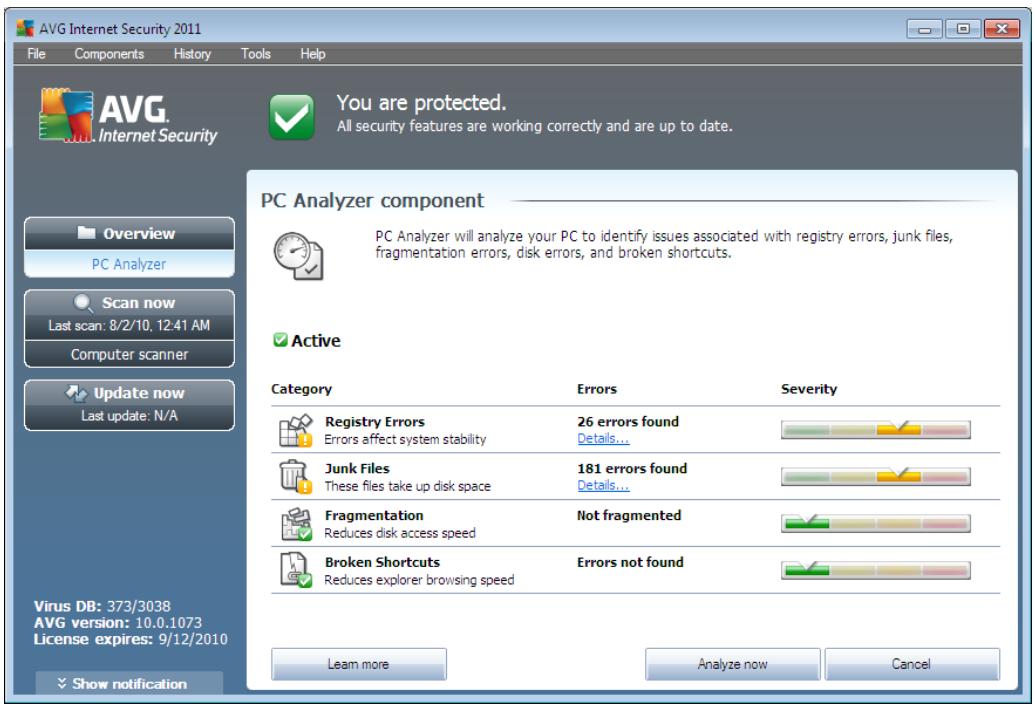The width and height of the screenshot is (1034, 704).
Task: Click the 'Last scan: 8/2/10, 12:41 AM' text
Action: point(129,326)
